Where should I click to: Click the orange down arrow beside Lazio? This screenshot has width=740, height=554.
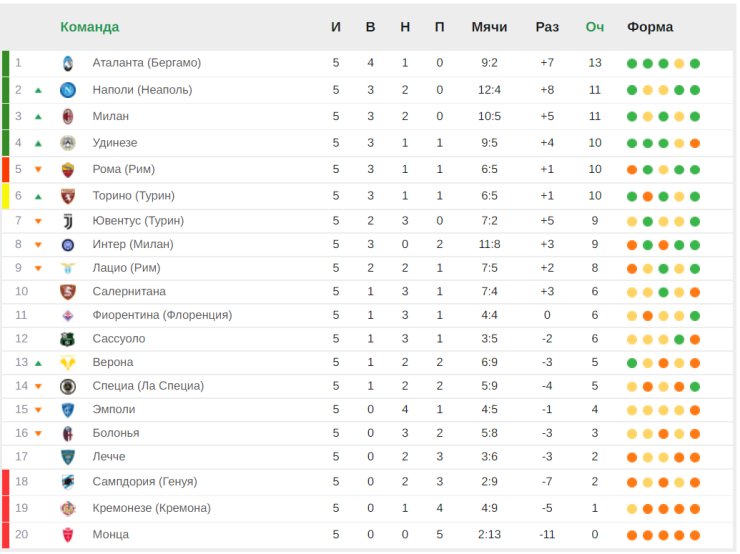click(38, 269)
